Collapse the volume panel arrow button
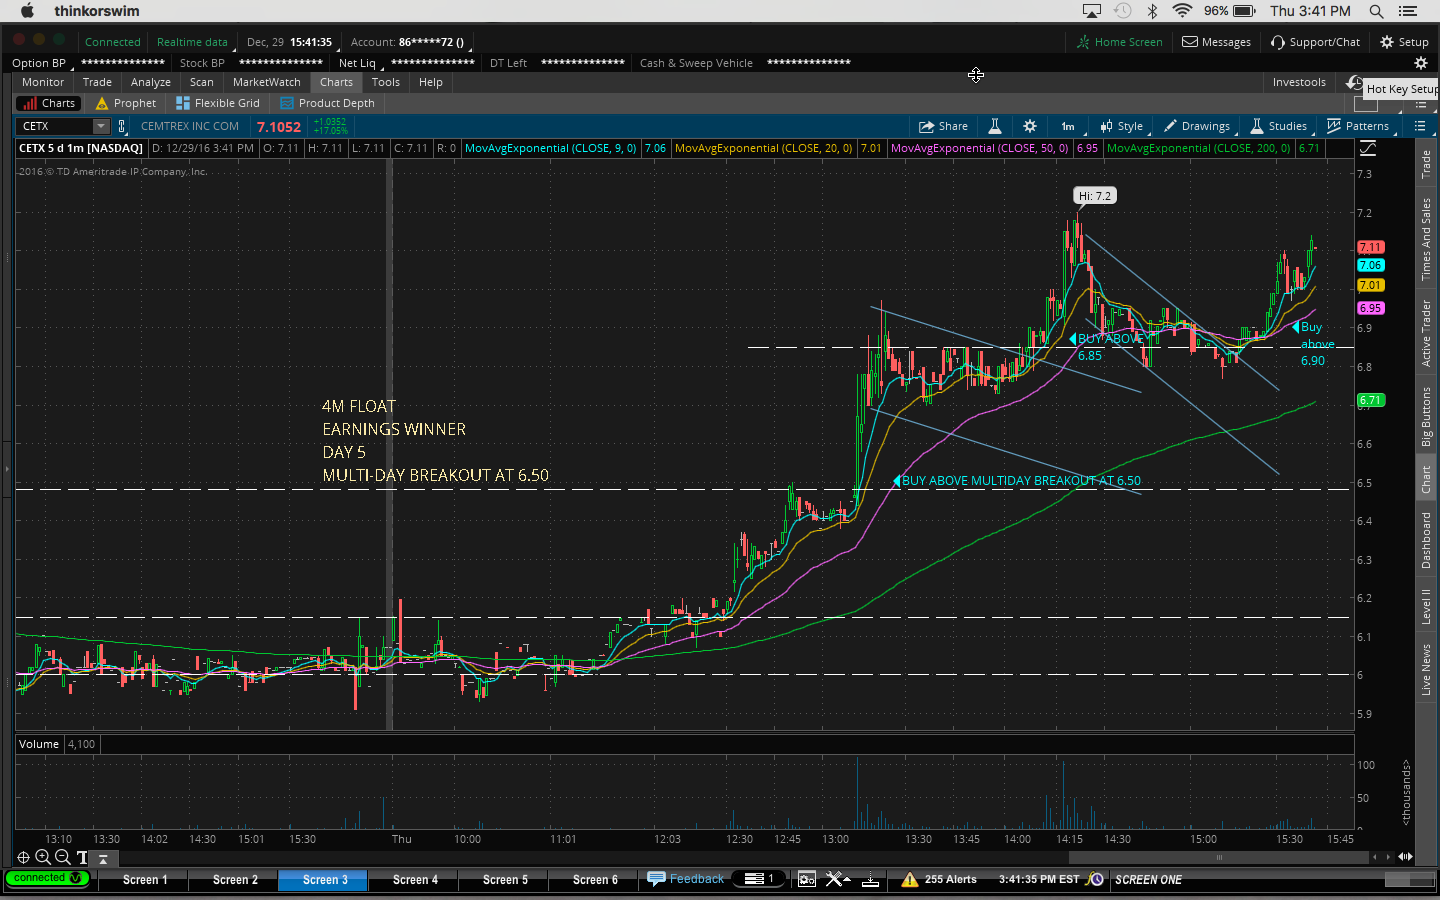 pos(103,858)
